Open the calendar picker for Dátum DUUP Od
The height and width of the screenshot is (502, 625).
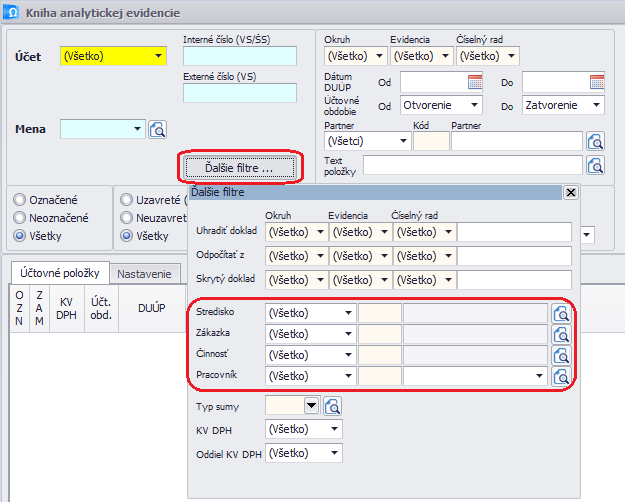coord(475,82)
